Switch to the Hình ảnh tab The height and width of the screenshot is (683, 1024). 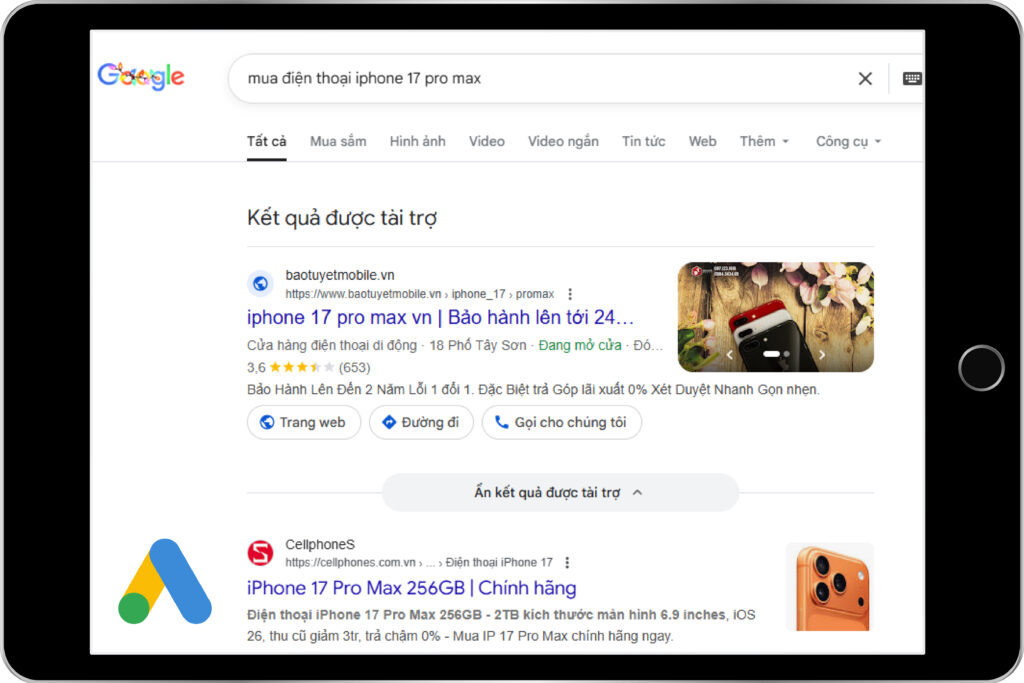pyautogui.click(x=417, y=141)
